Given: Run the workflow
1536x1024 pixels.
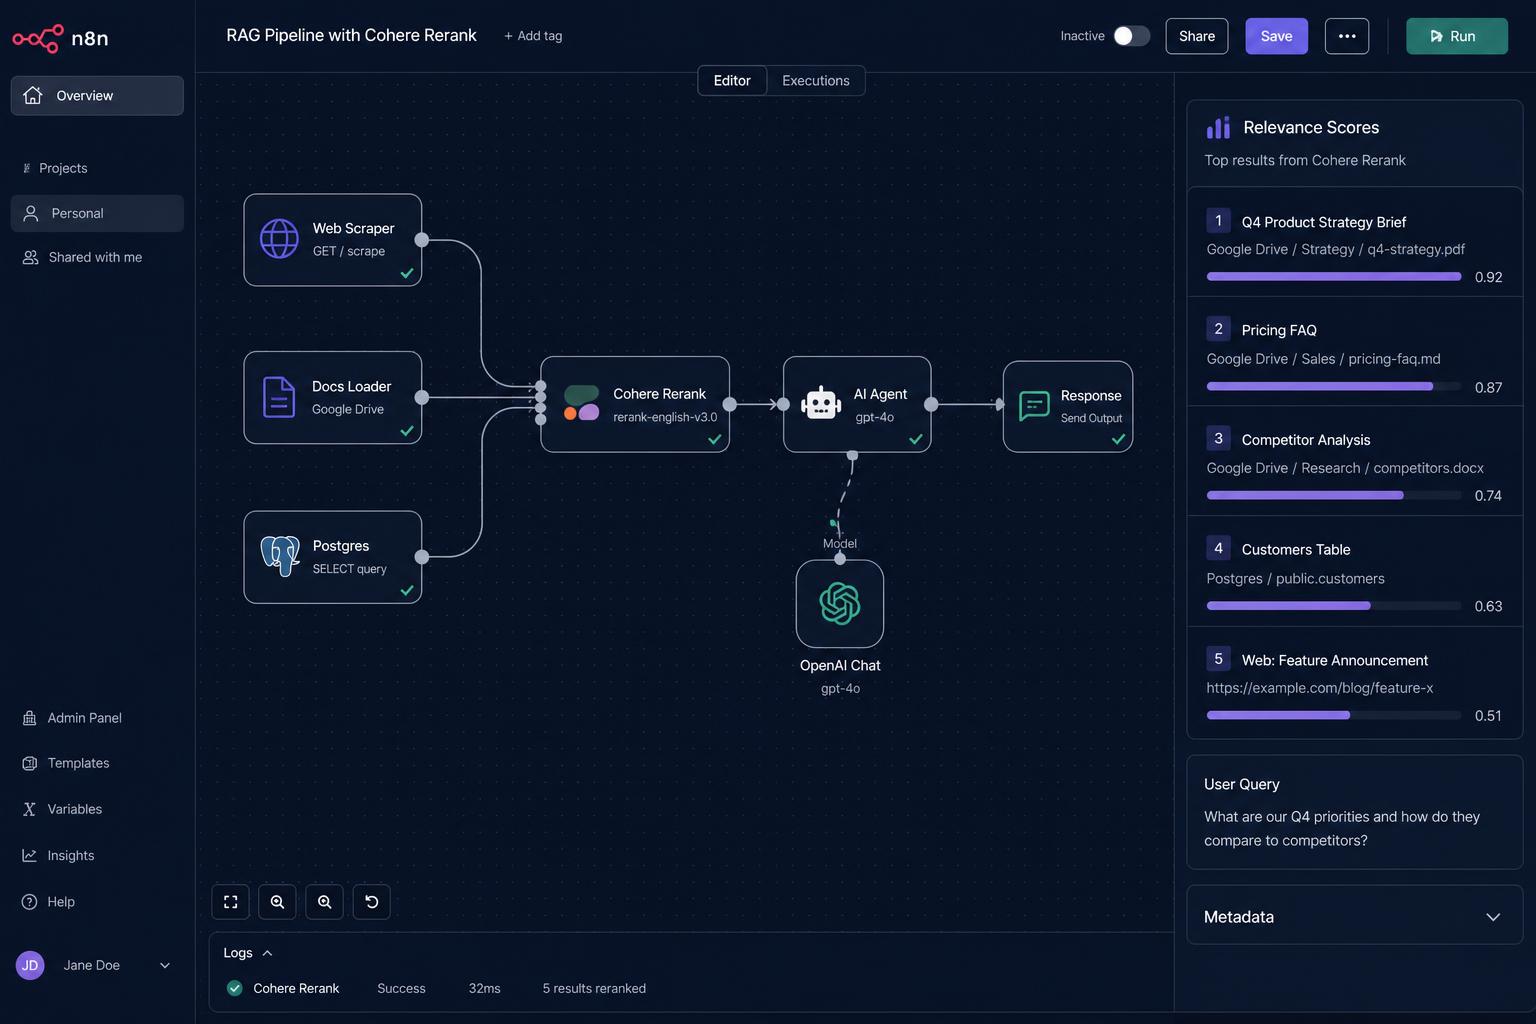Looking at the screenshot, I should tap(1457, 36).
